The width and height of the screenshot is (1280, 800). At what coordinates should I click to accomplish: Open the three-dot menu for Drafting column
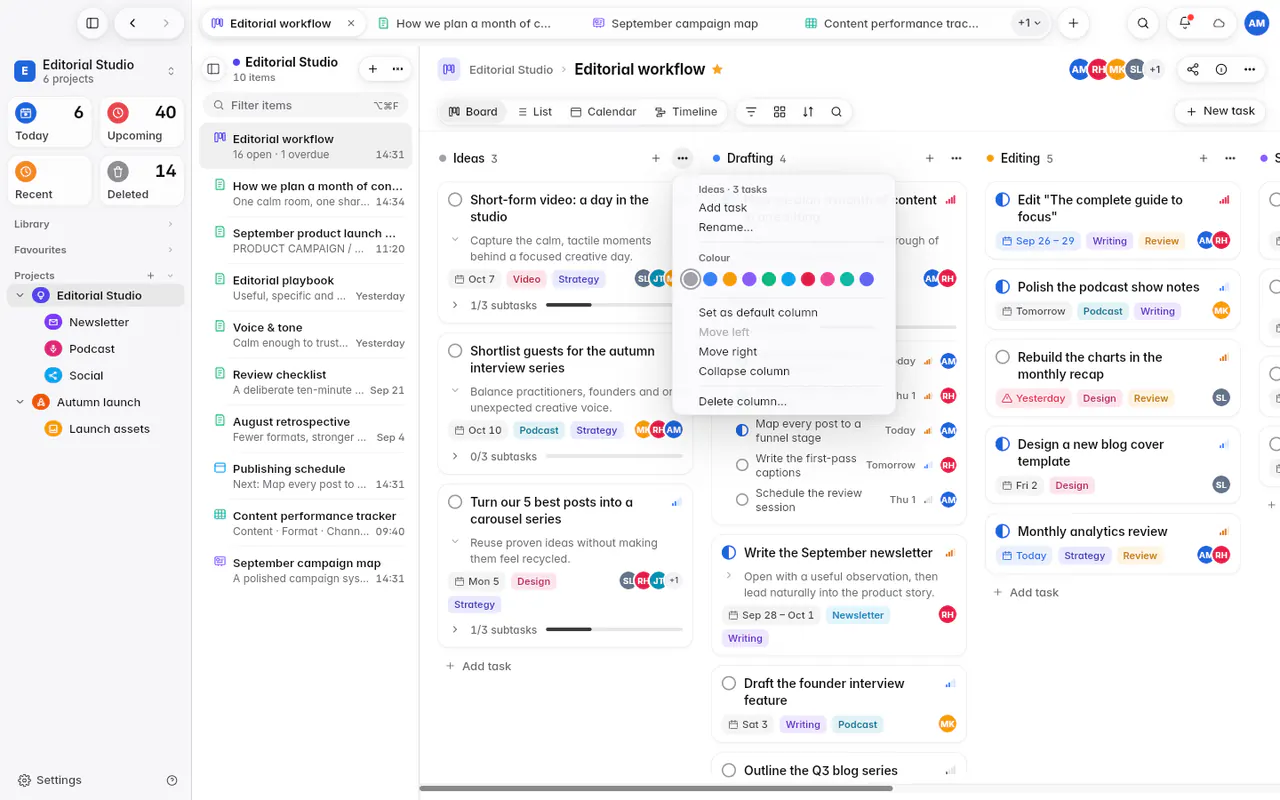pyautogui.click(x=956, y=158)
